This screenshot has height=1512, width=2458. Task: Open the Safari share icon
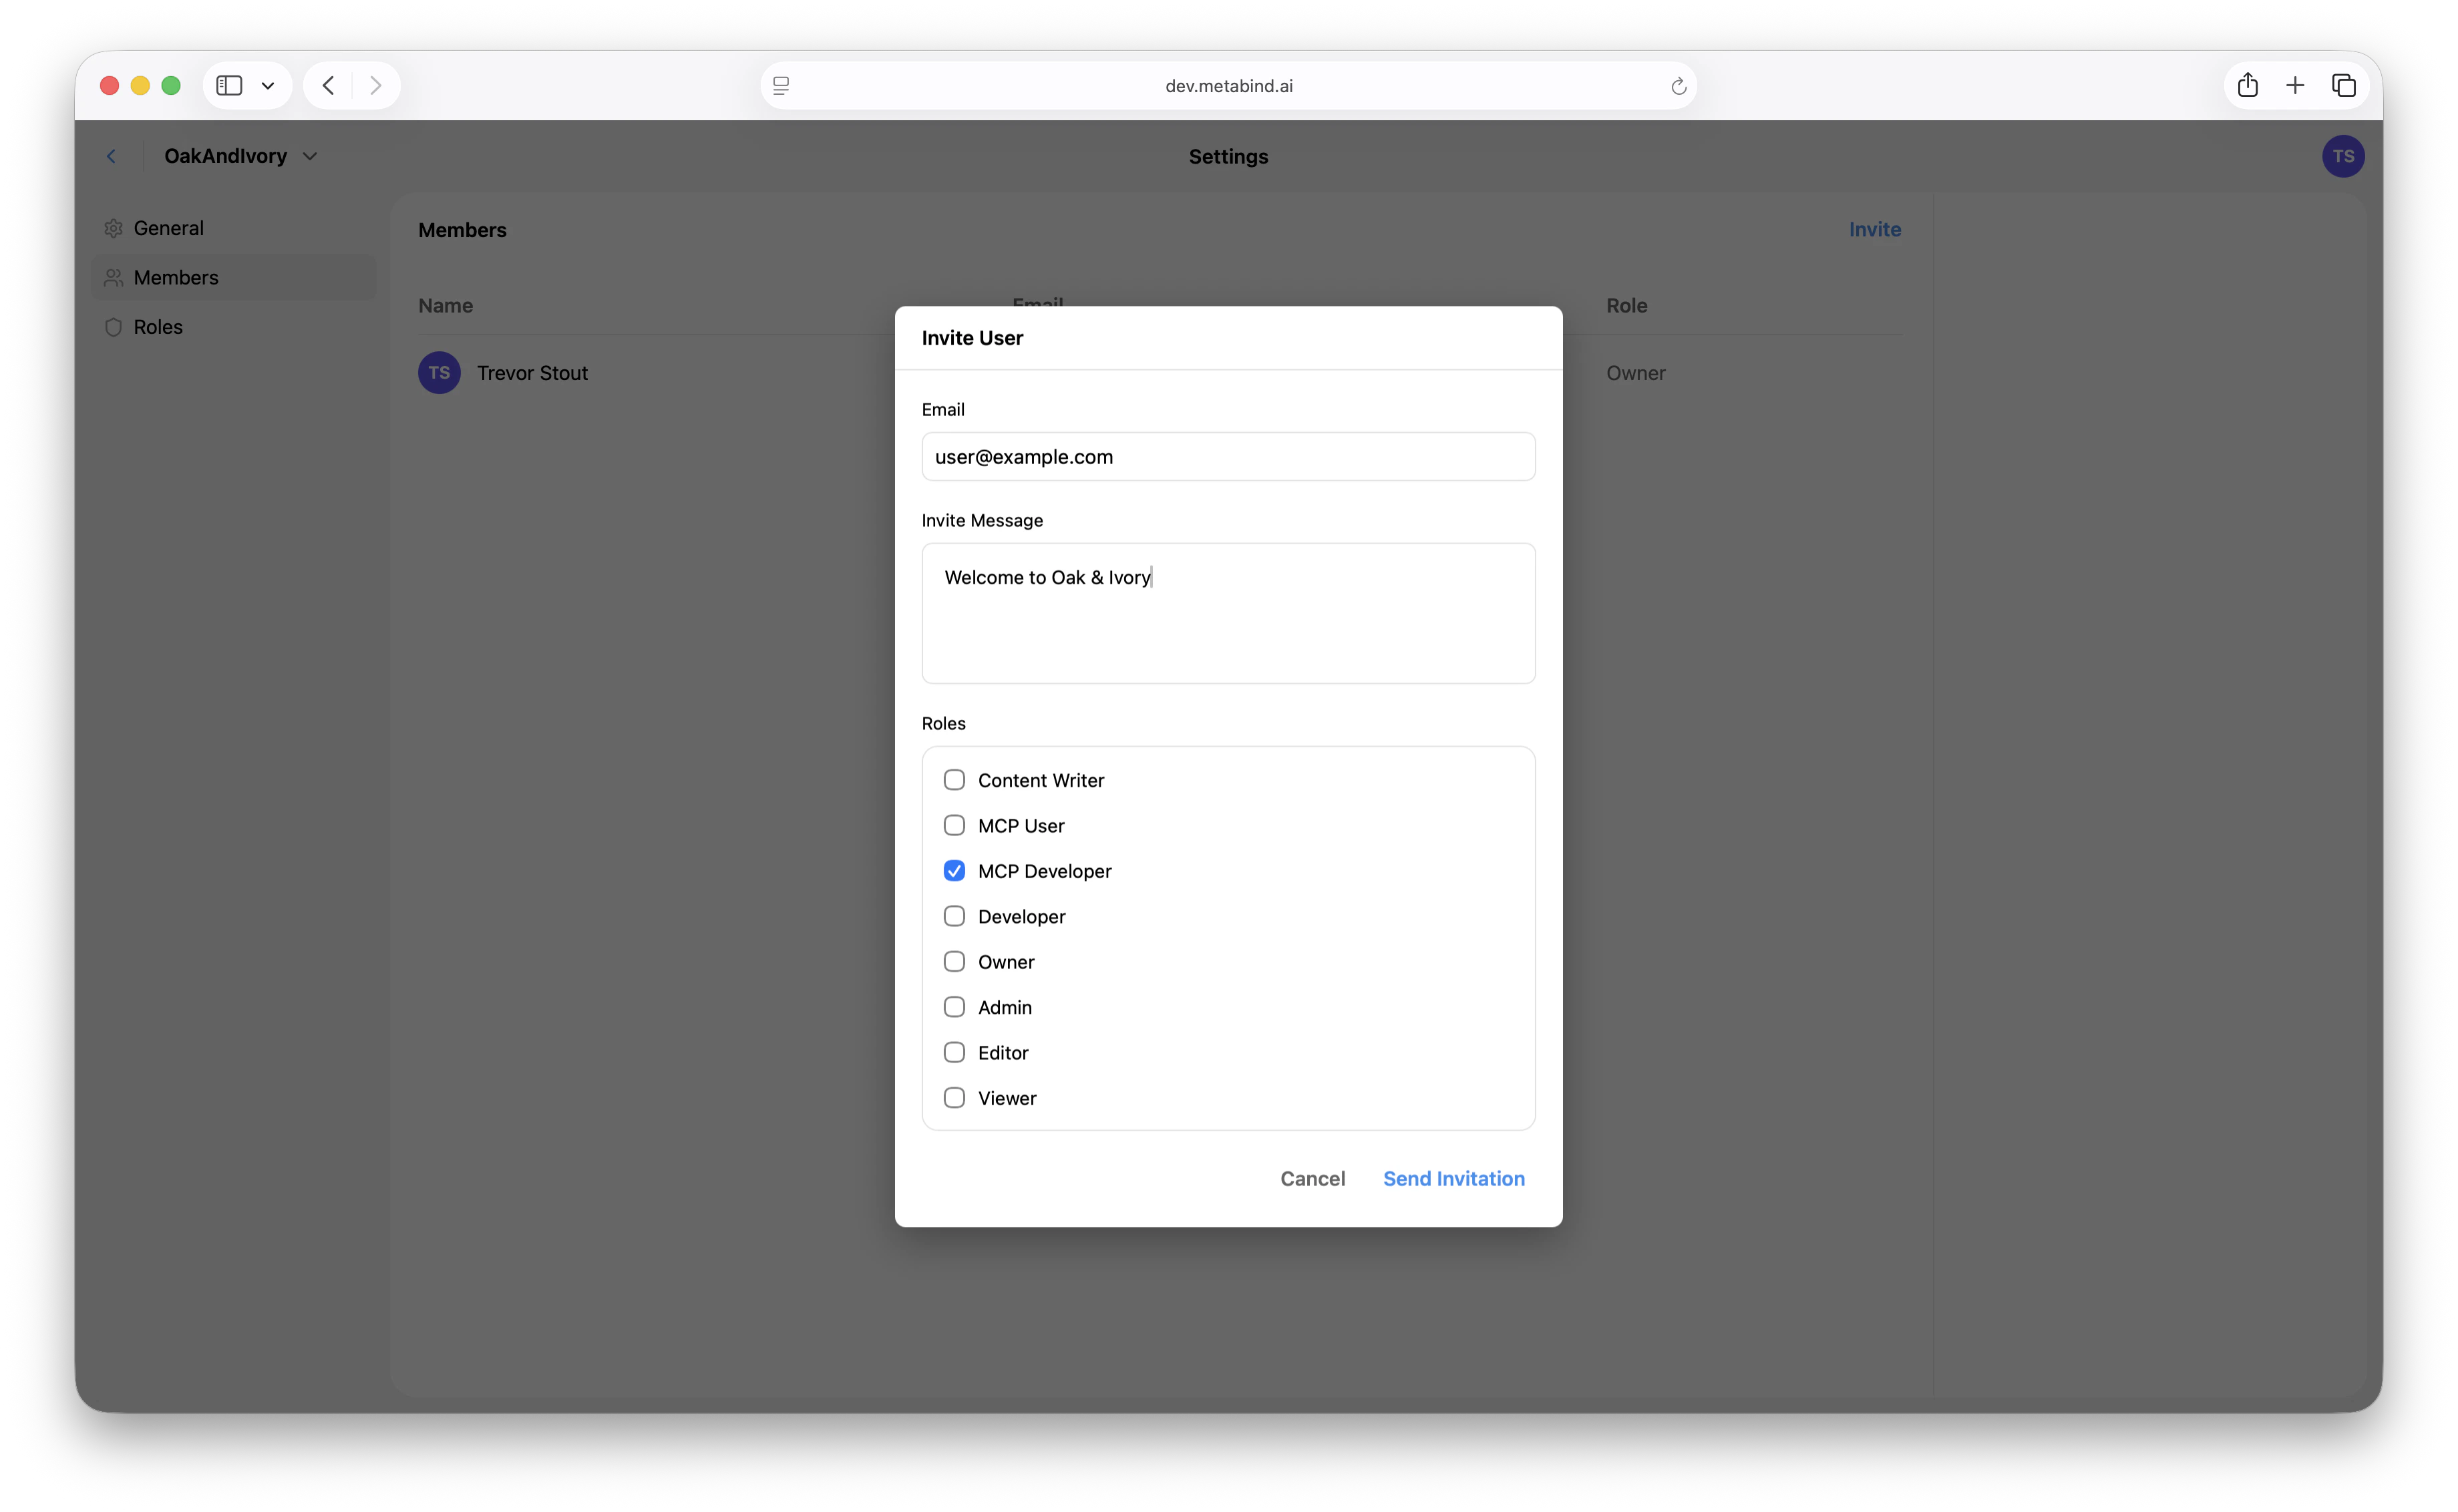pyautogui.click(x=2248, y=85)
